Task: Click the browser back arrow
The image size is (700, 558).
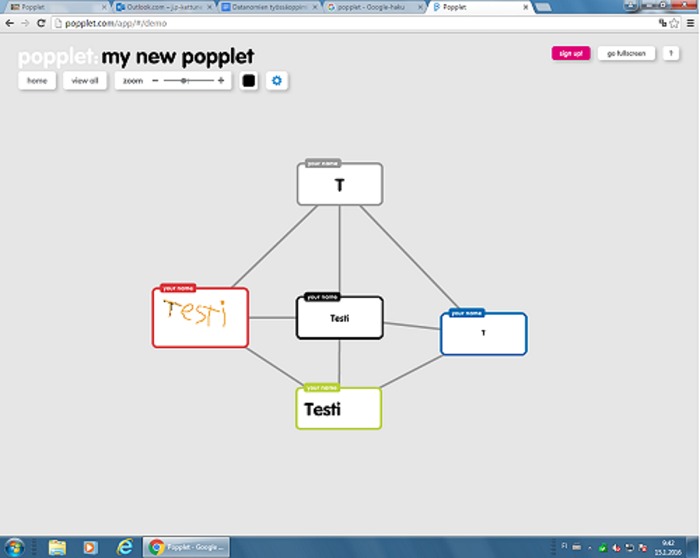Action: pos(9,22)
